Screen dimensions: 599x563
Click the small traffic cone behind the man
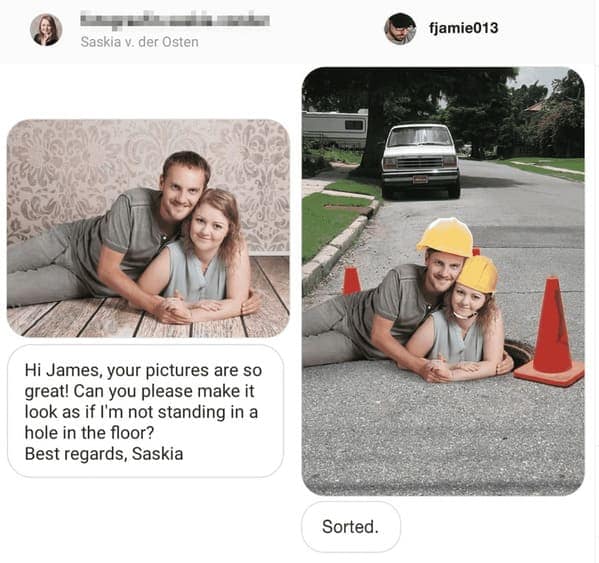[351, 281]
